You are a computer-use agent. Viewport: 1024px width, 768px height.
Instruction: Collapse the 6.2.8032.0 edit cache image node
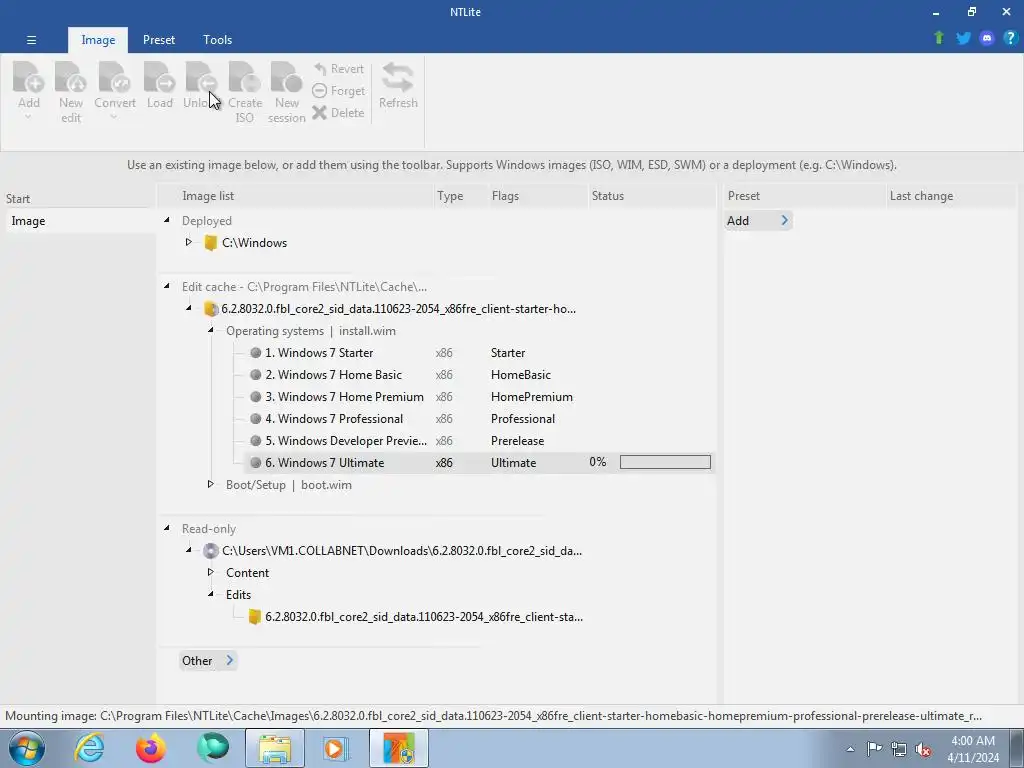pos(189,308)
